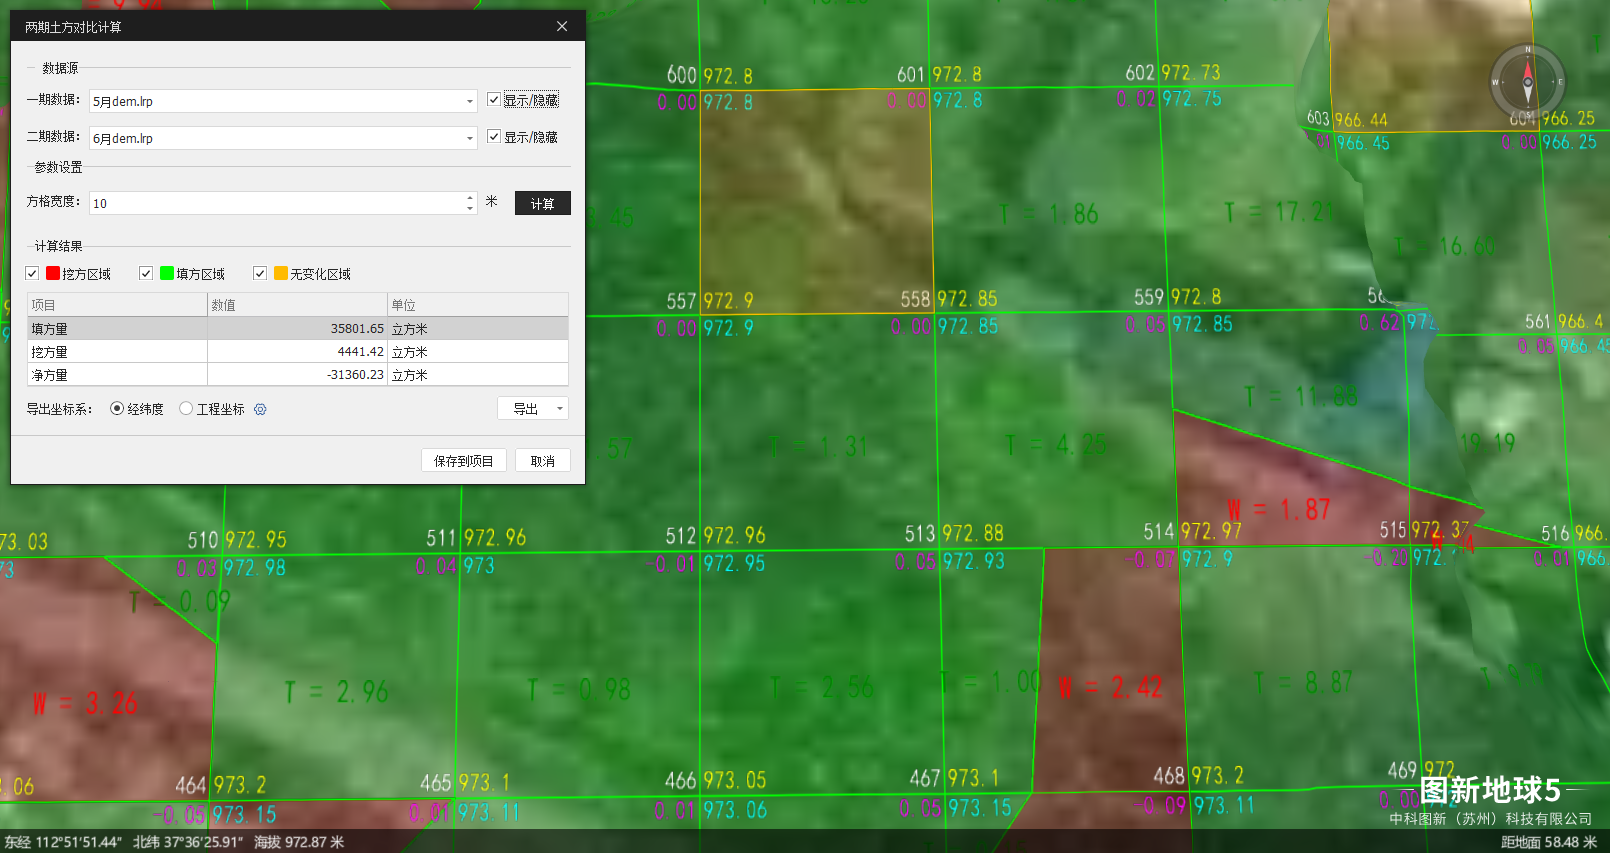The height and width of the screenshot is (853, 1610).
Task: Click the 计算 button
Action: (542, 203)
